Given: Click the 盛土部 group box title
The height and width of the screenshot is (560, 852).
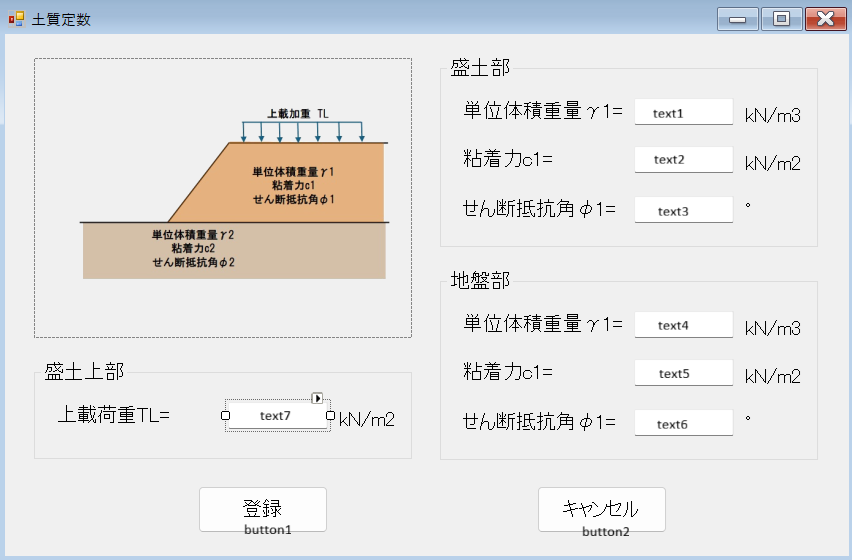Looking at the screenshot, I should 480,68.
